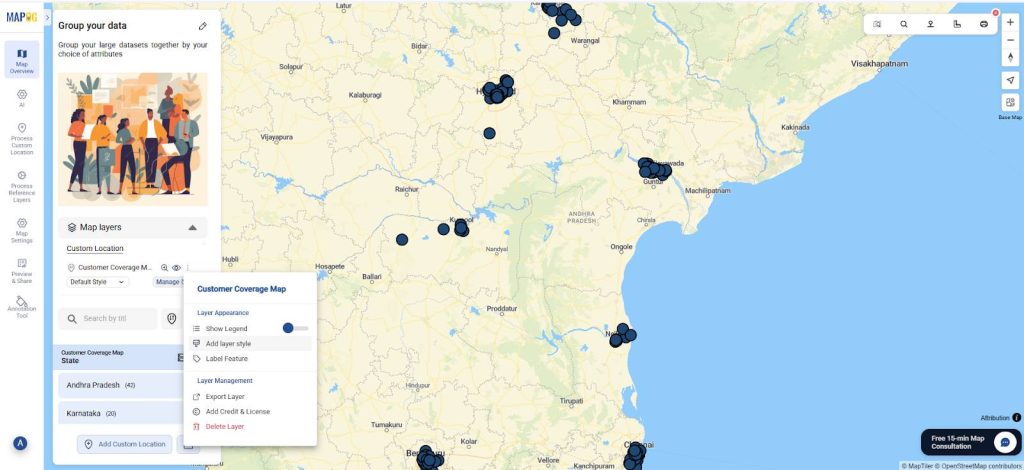
Task: Click the map point near Ballari
Action: tap(402, 240)
